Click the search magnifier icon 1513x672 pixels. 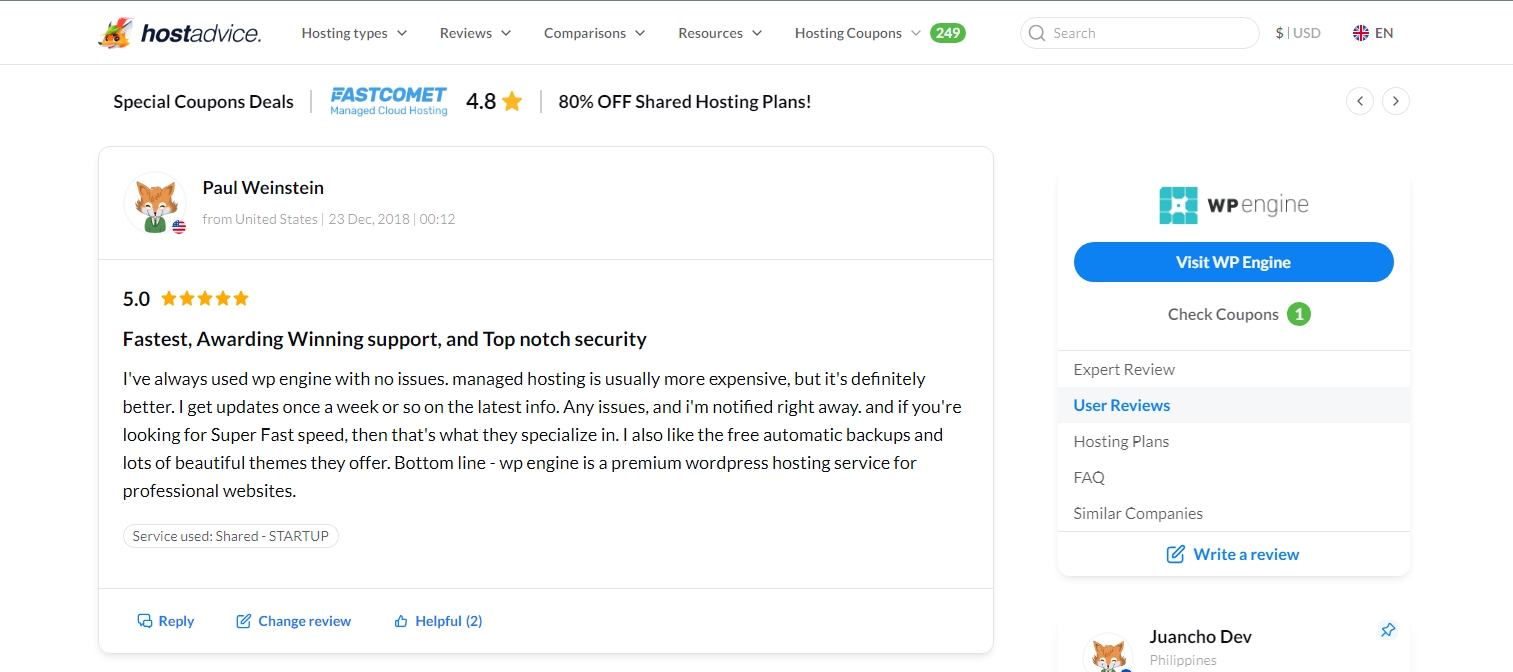pyautogui.click(x=1037, y=33)
